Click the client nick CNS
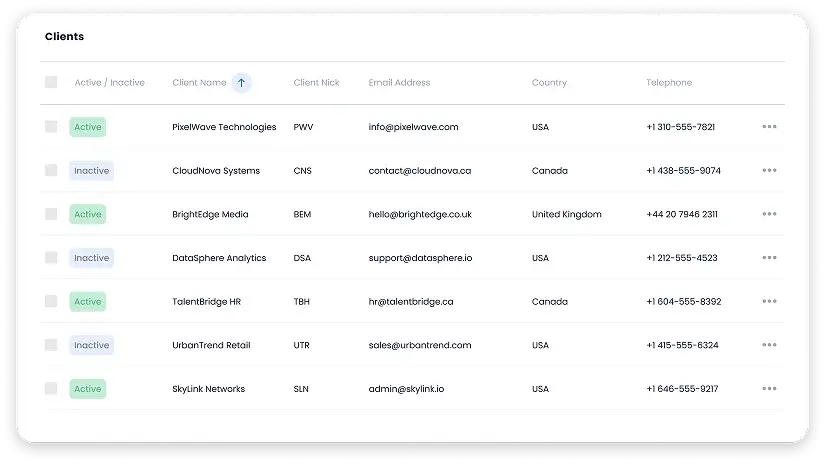Screen dimensions: 825x464 point(303,170)
